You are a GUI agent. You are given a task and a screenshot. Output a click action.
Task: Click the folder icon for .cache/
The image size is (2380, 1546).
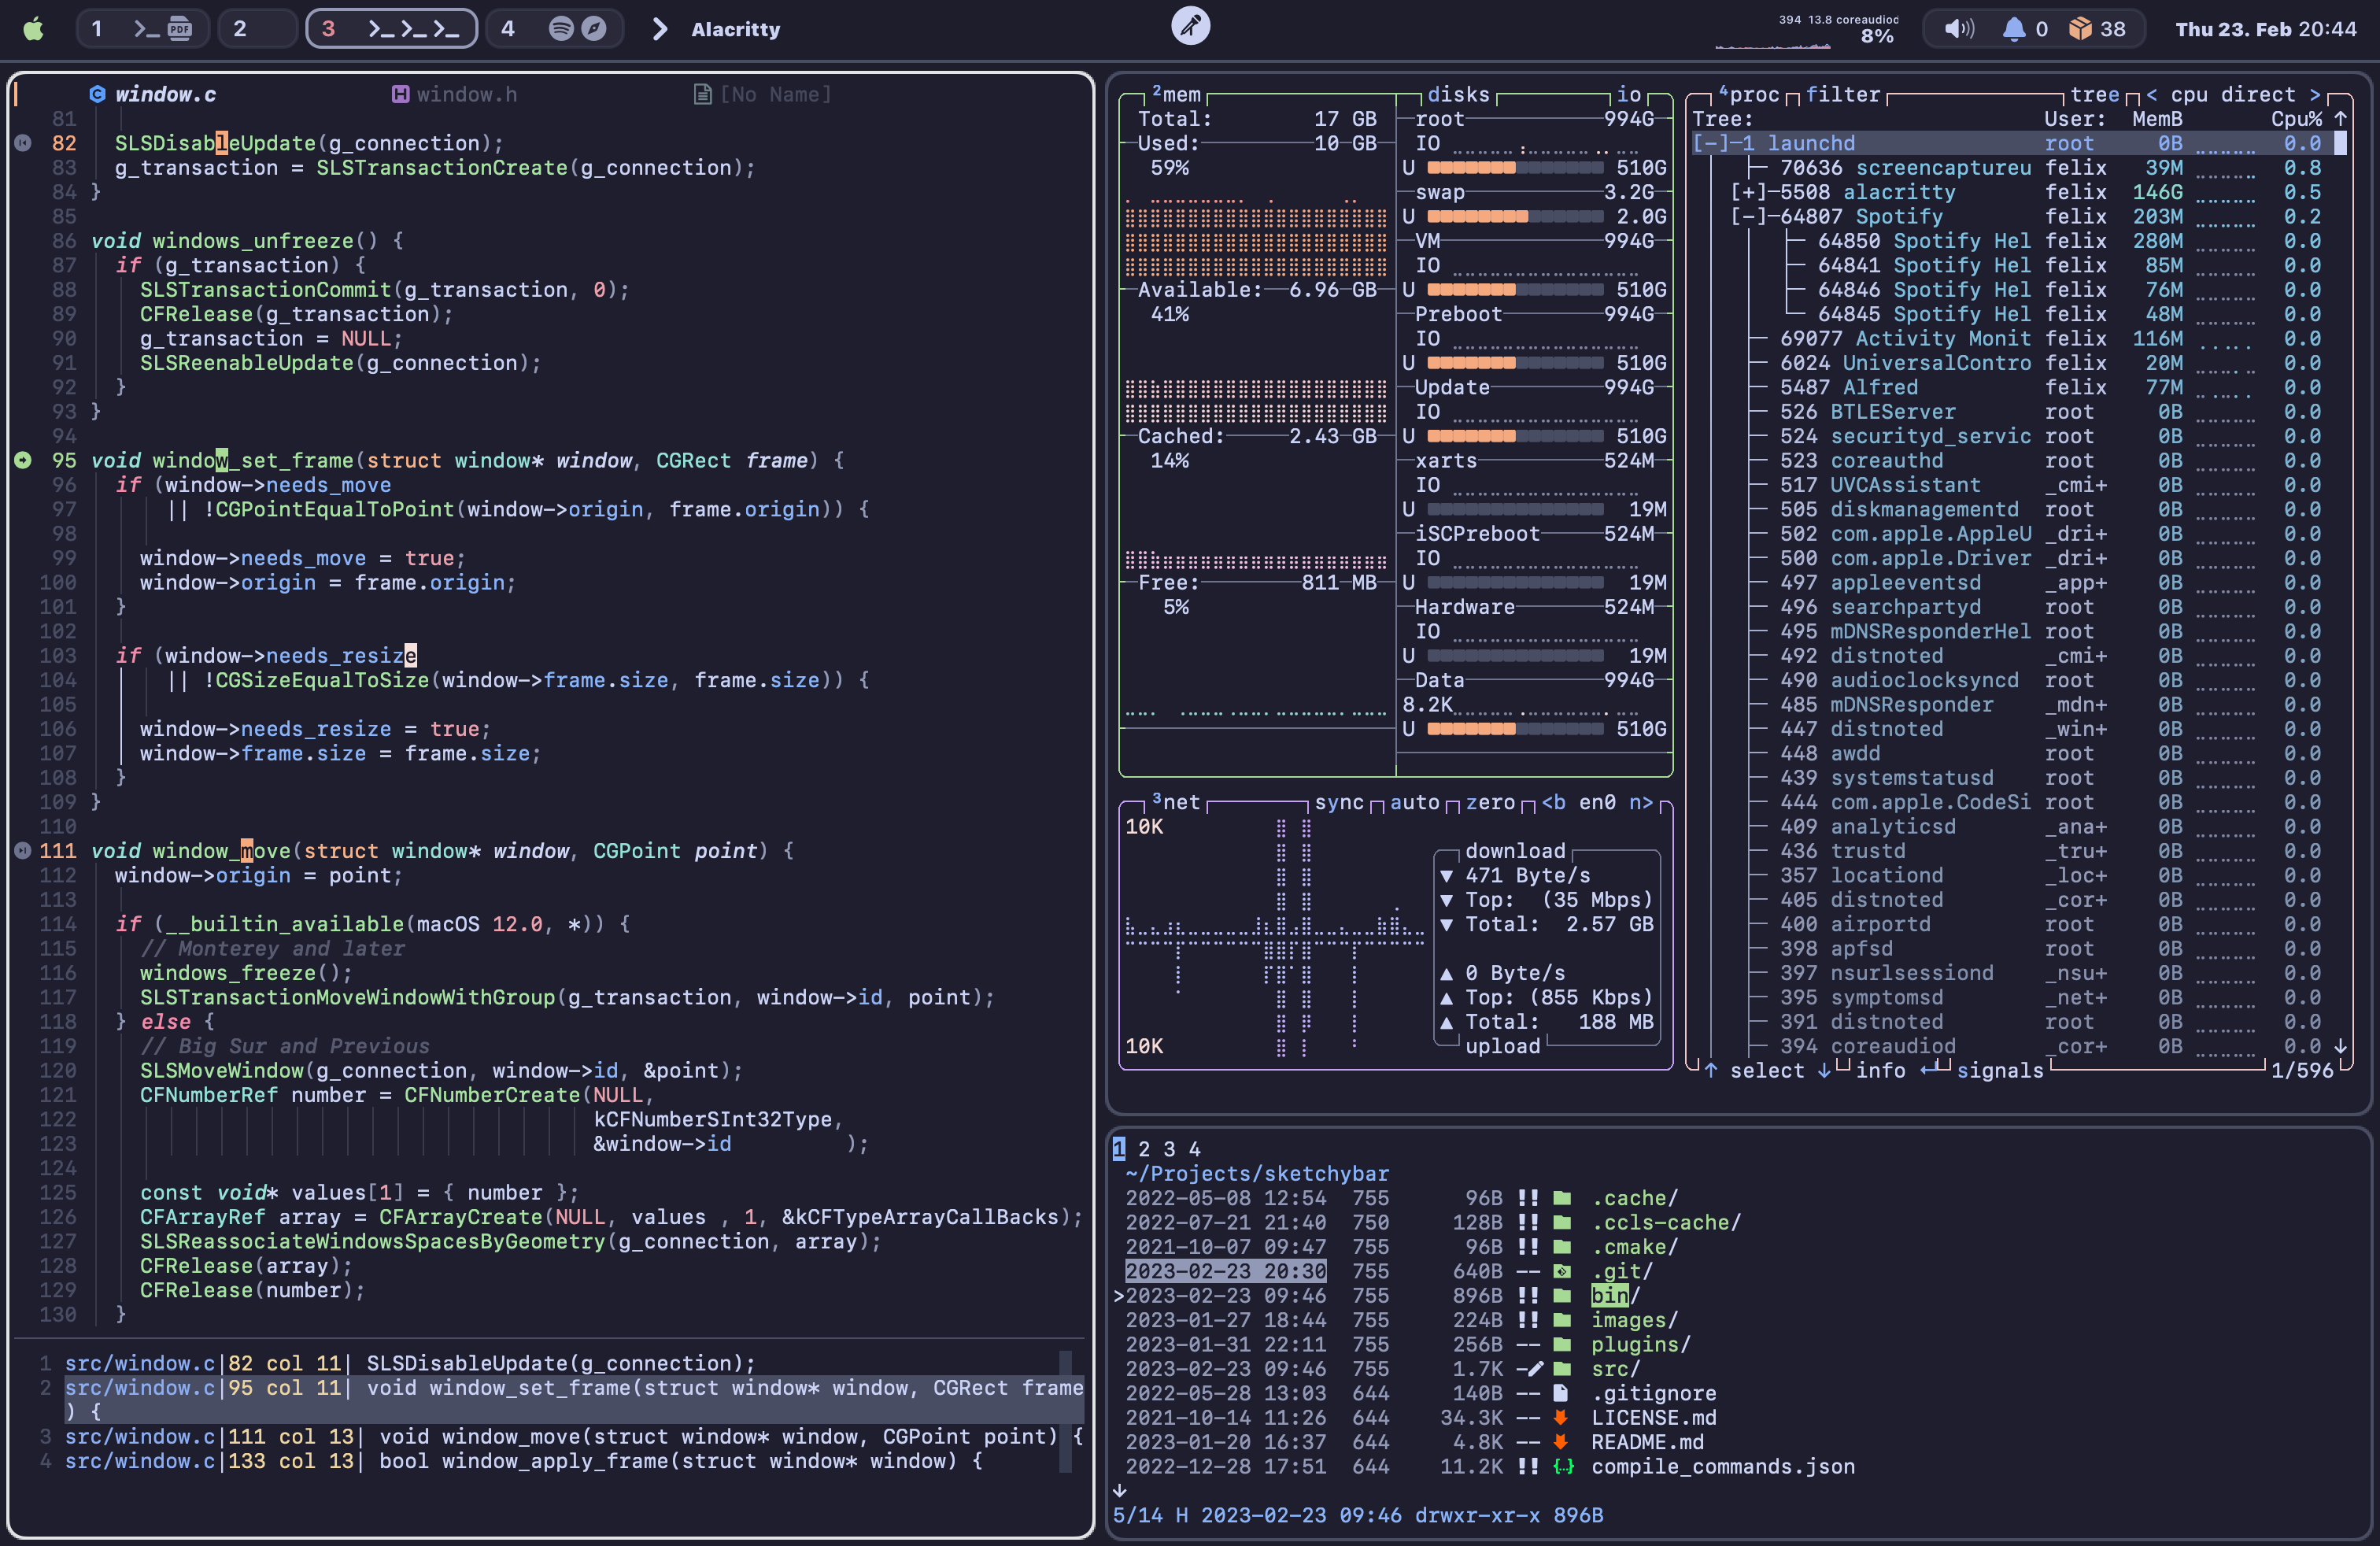[1562, 1198]
